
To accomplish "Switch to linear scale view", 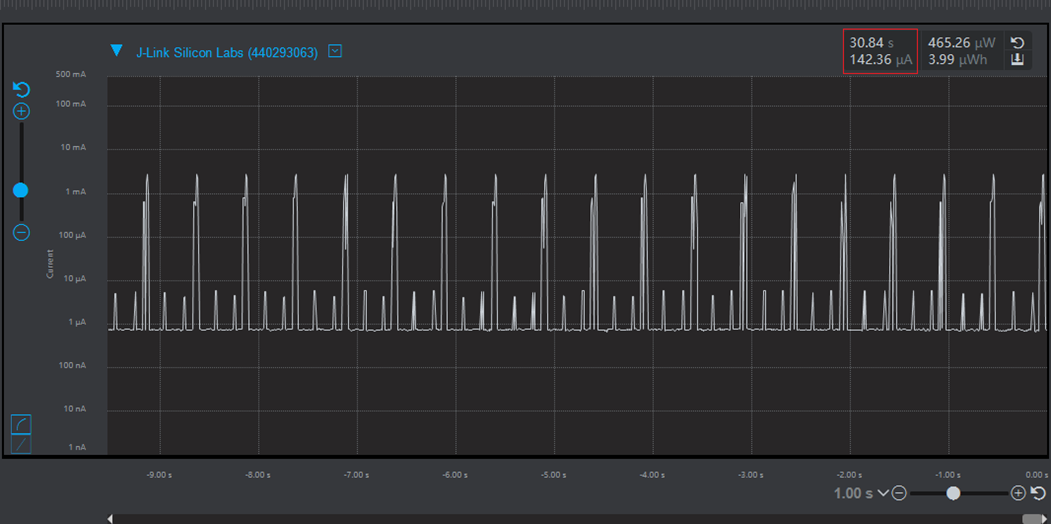I will tap(21, 444).
